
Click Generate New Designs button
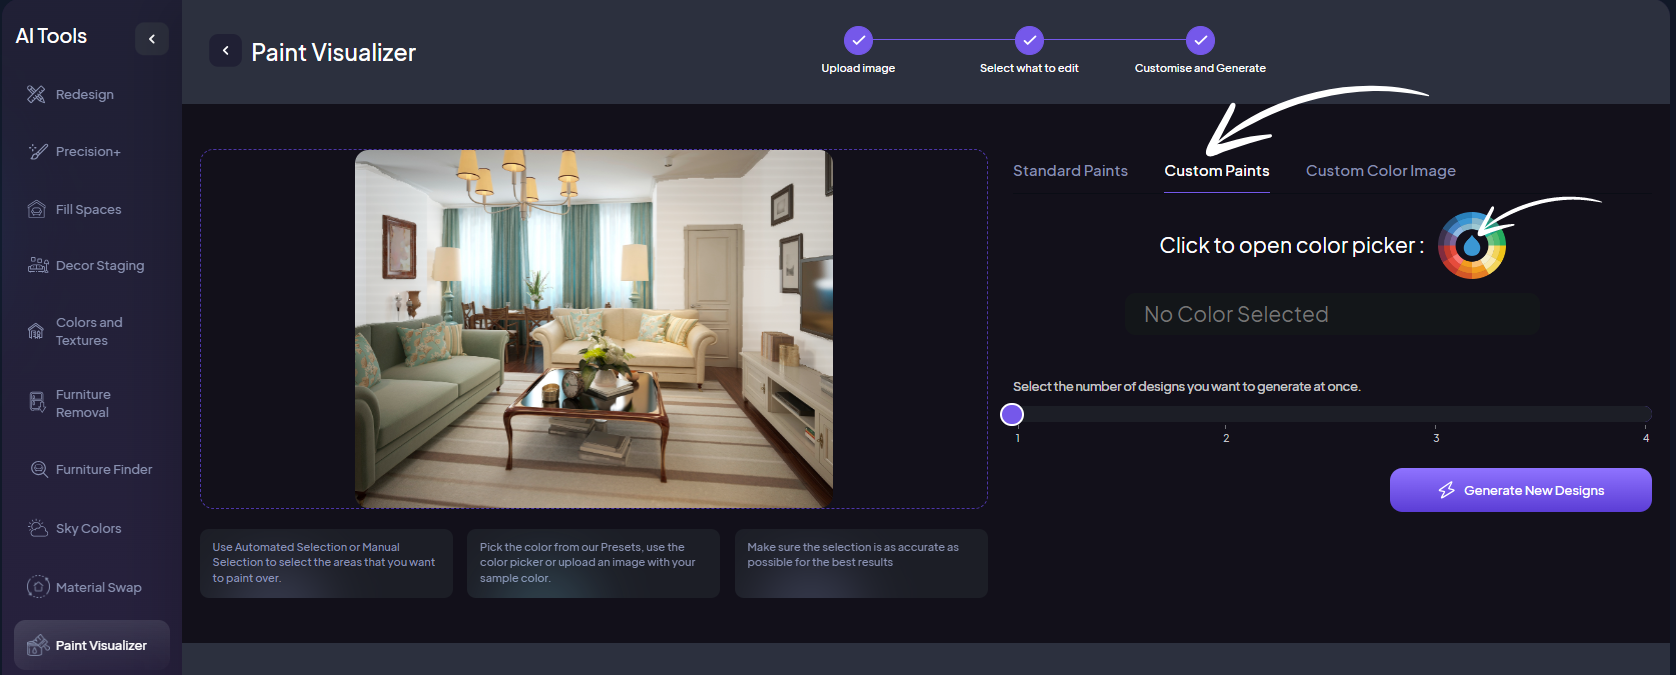click(x=1520, y=490)
